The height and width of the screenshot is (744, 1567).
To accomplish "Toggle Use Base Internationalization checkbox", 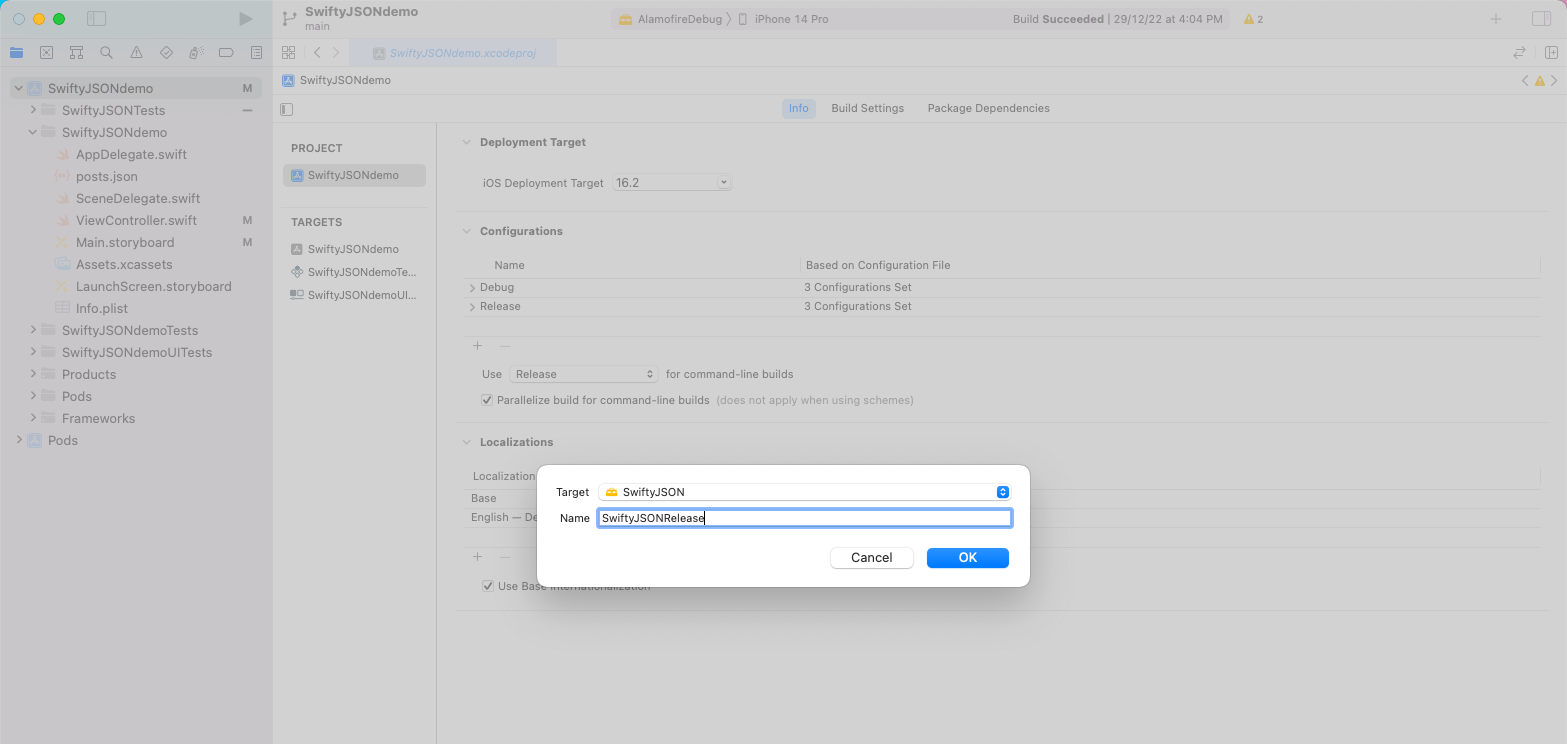I will click(x=488, y=586).
